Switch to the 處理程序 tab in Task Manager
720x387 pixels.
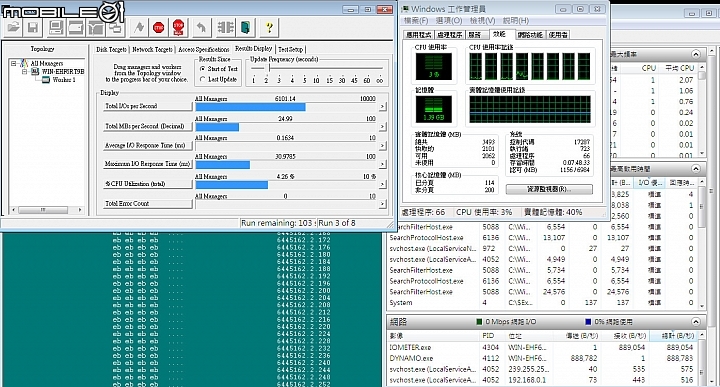(x=449, y=35)
